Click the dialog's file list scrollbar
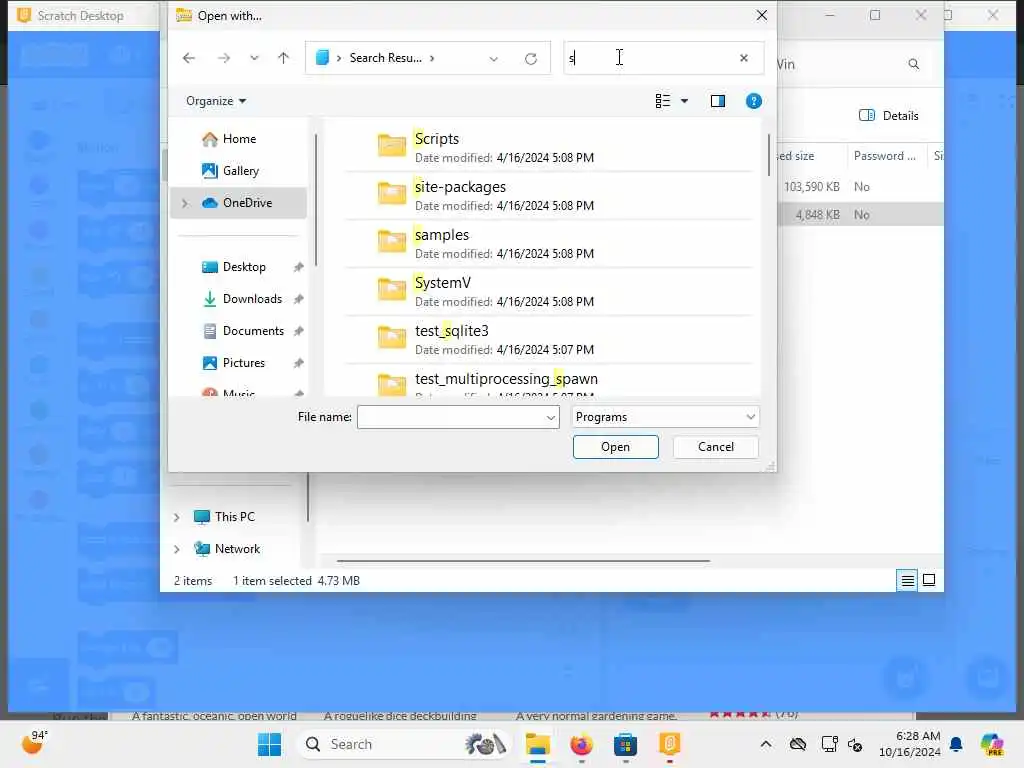This screenshot has width=1024, height=768. (769, 155)
